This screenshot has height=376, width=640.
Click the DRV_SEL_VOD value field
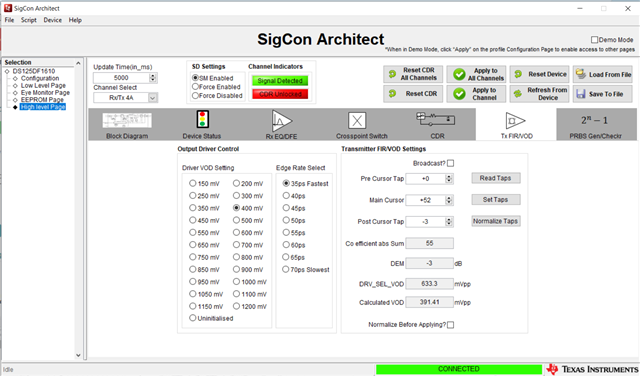pos(429,283)
